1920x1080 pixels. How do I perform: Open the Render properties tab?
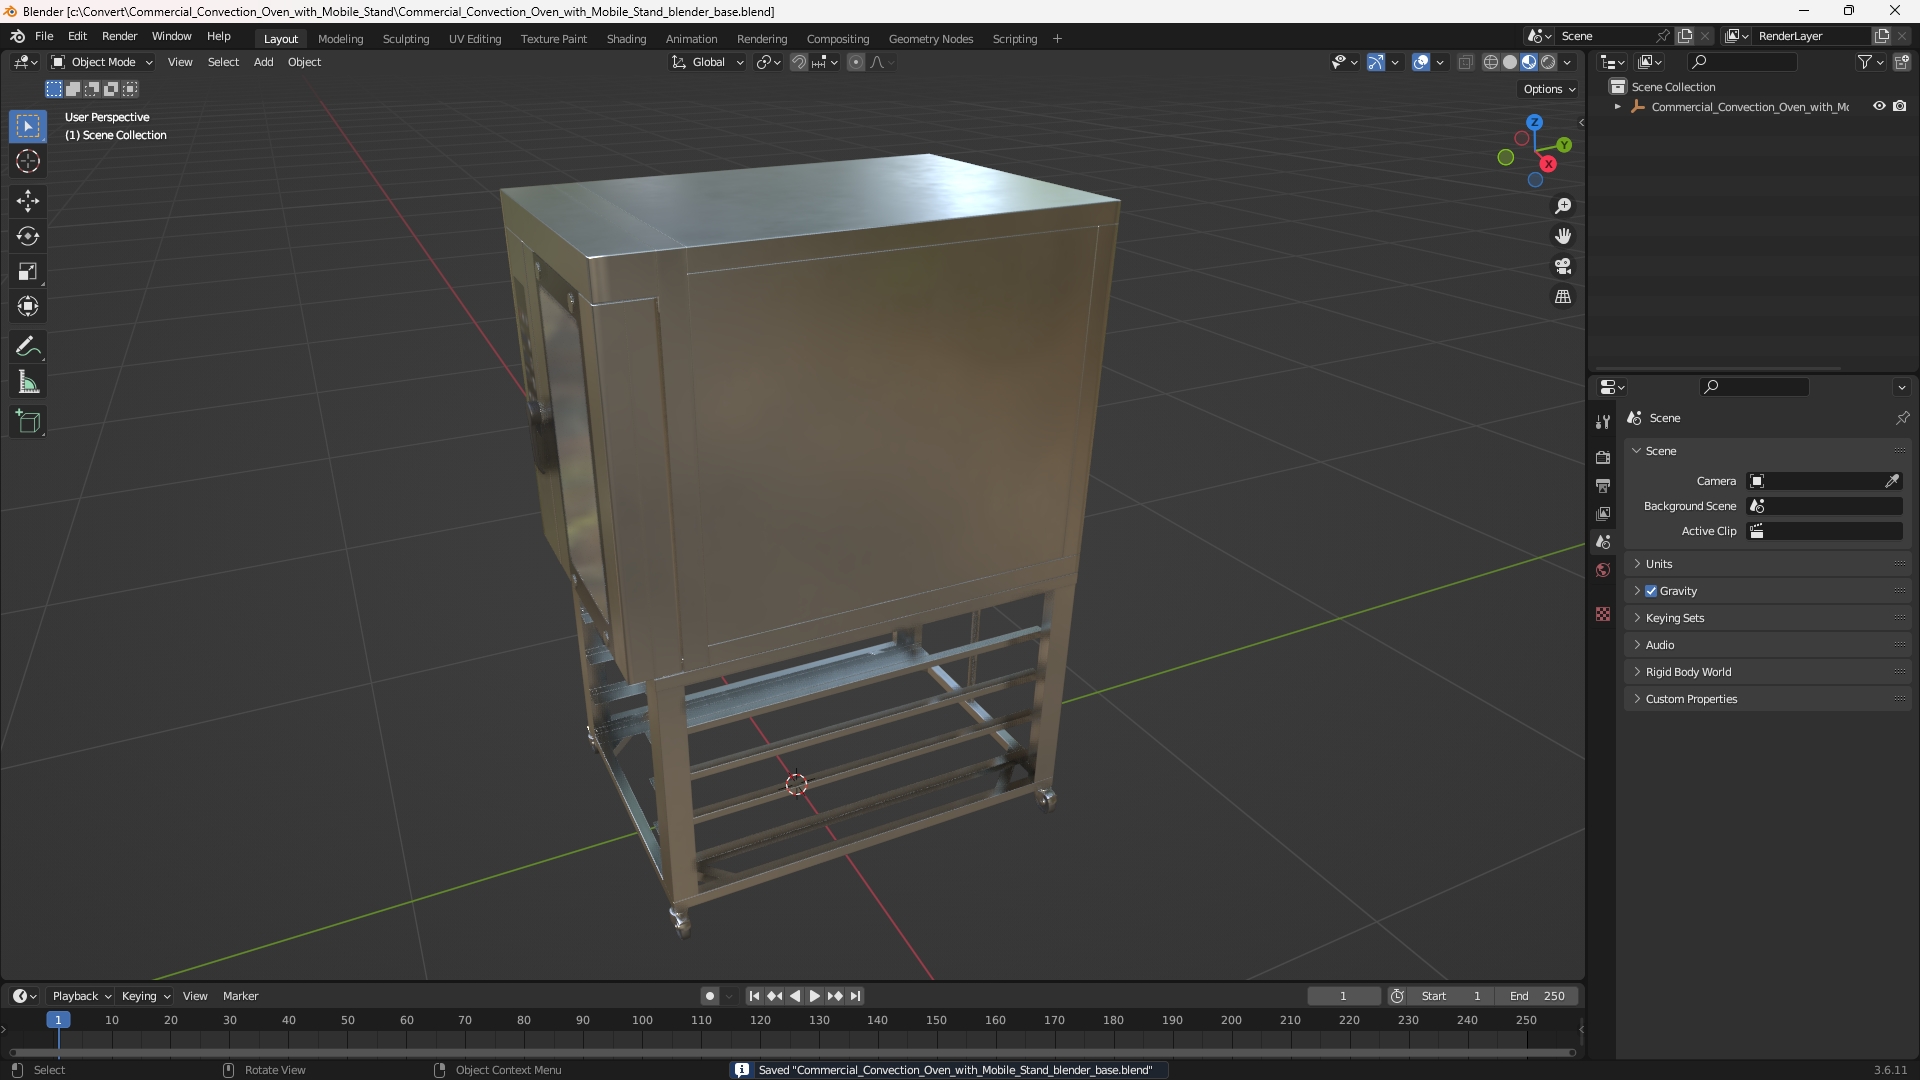point(1603,457)
